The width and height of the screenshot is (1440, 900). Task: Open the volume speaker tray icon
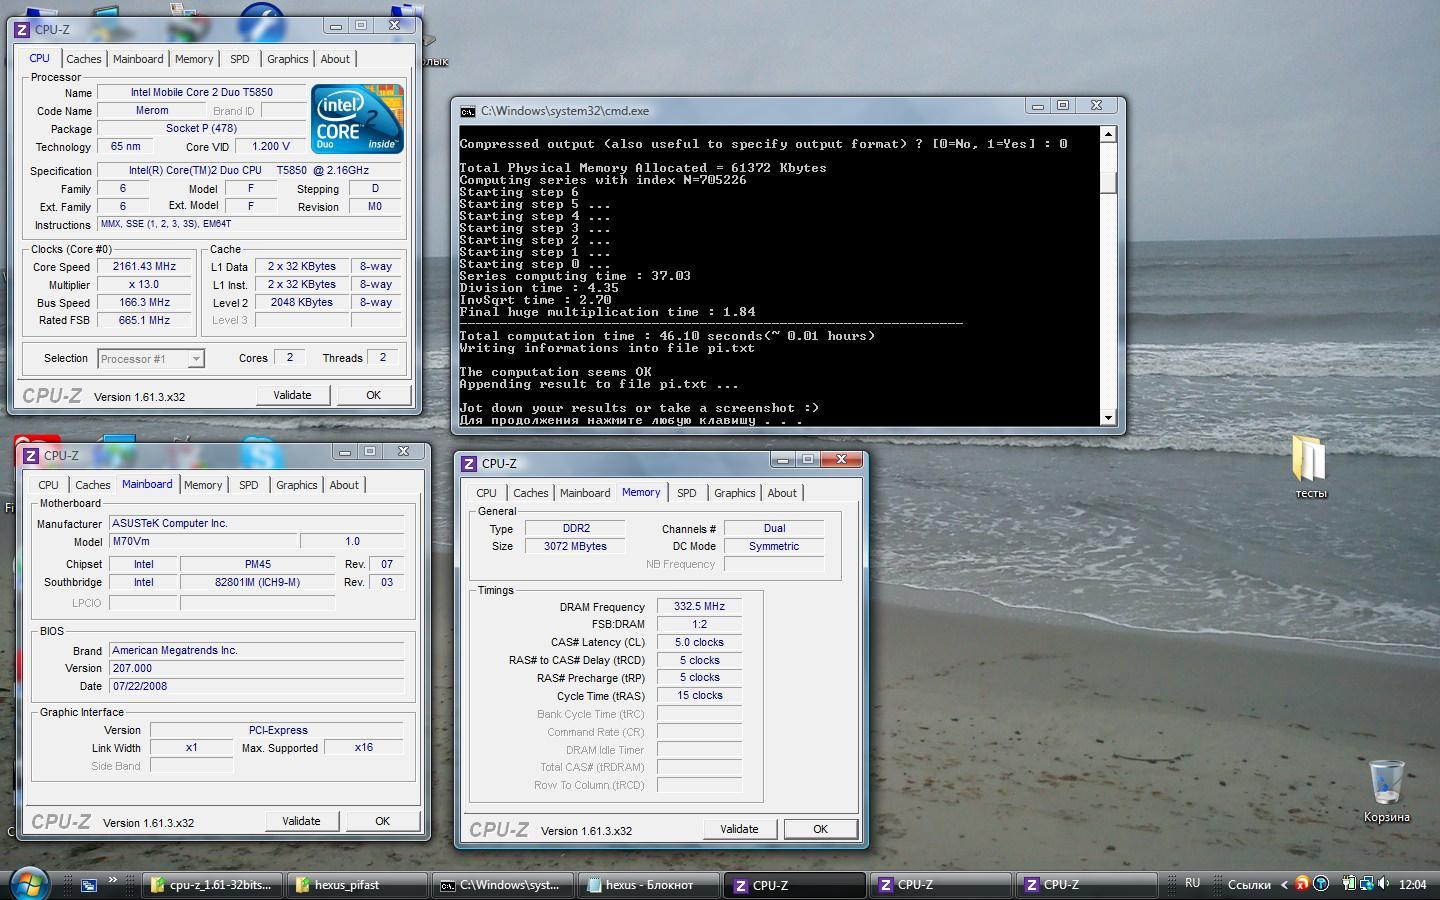[x=1384, y=884]
